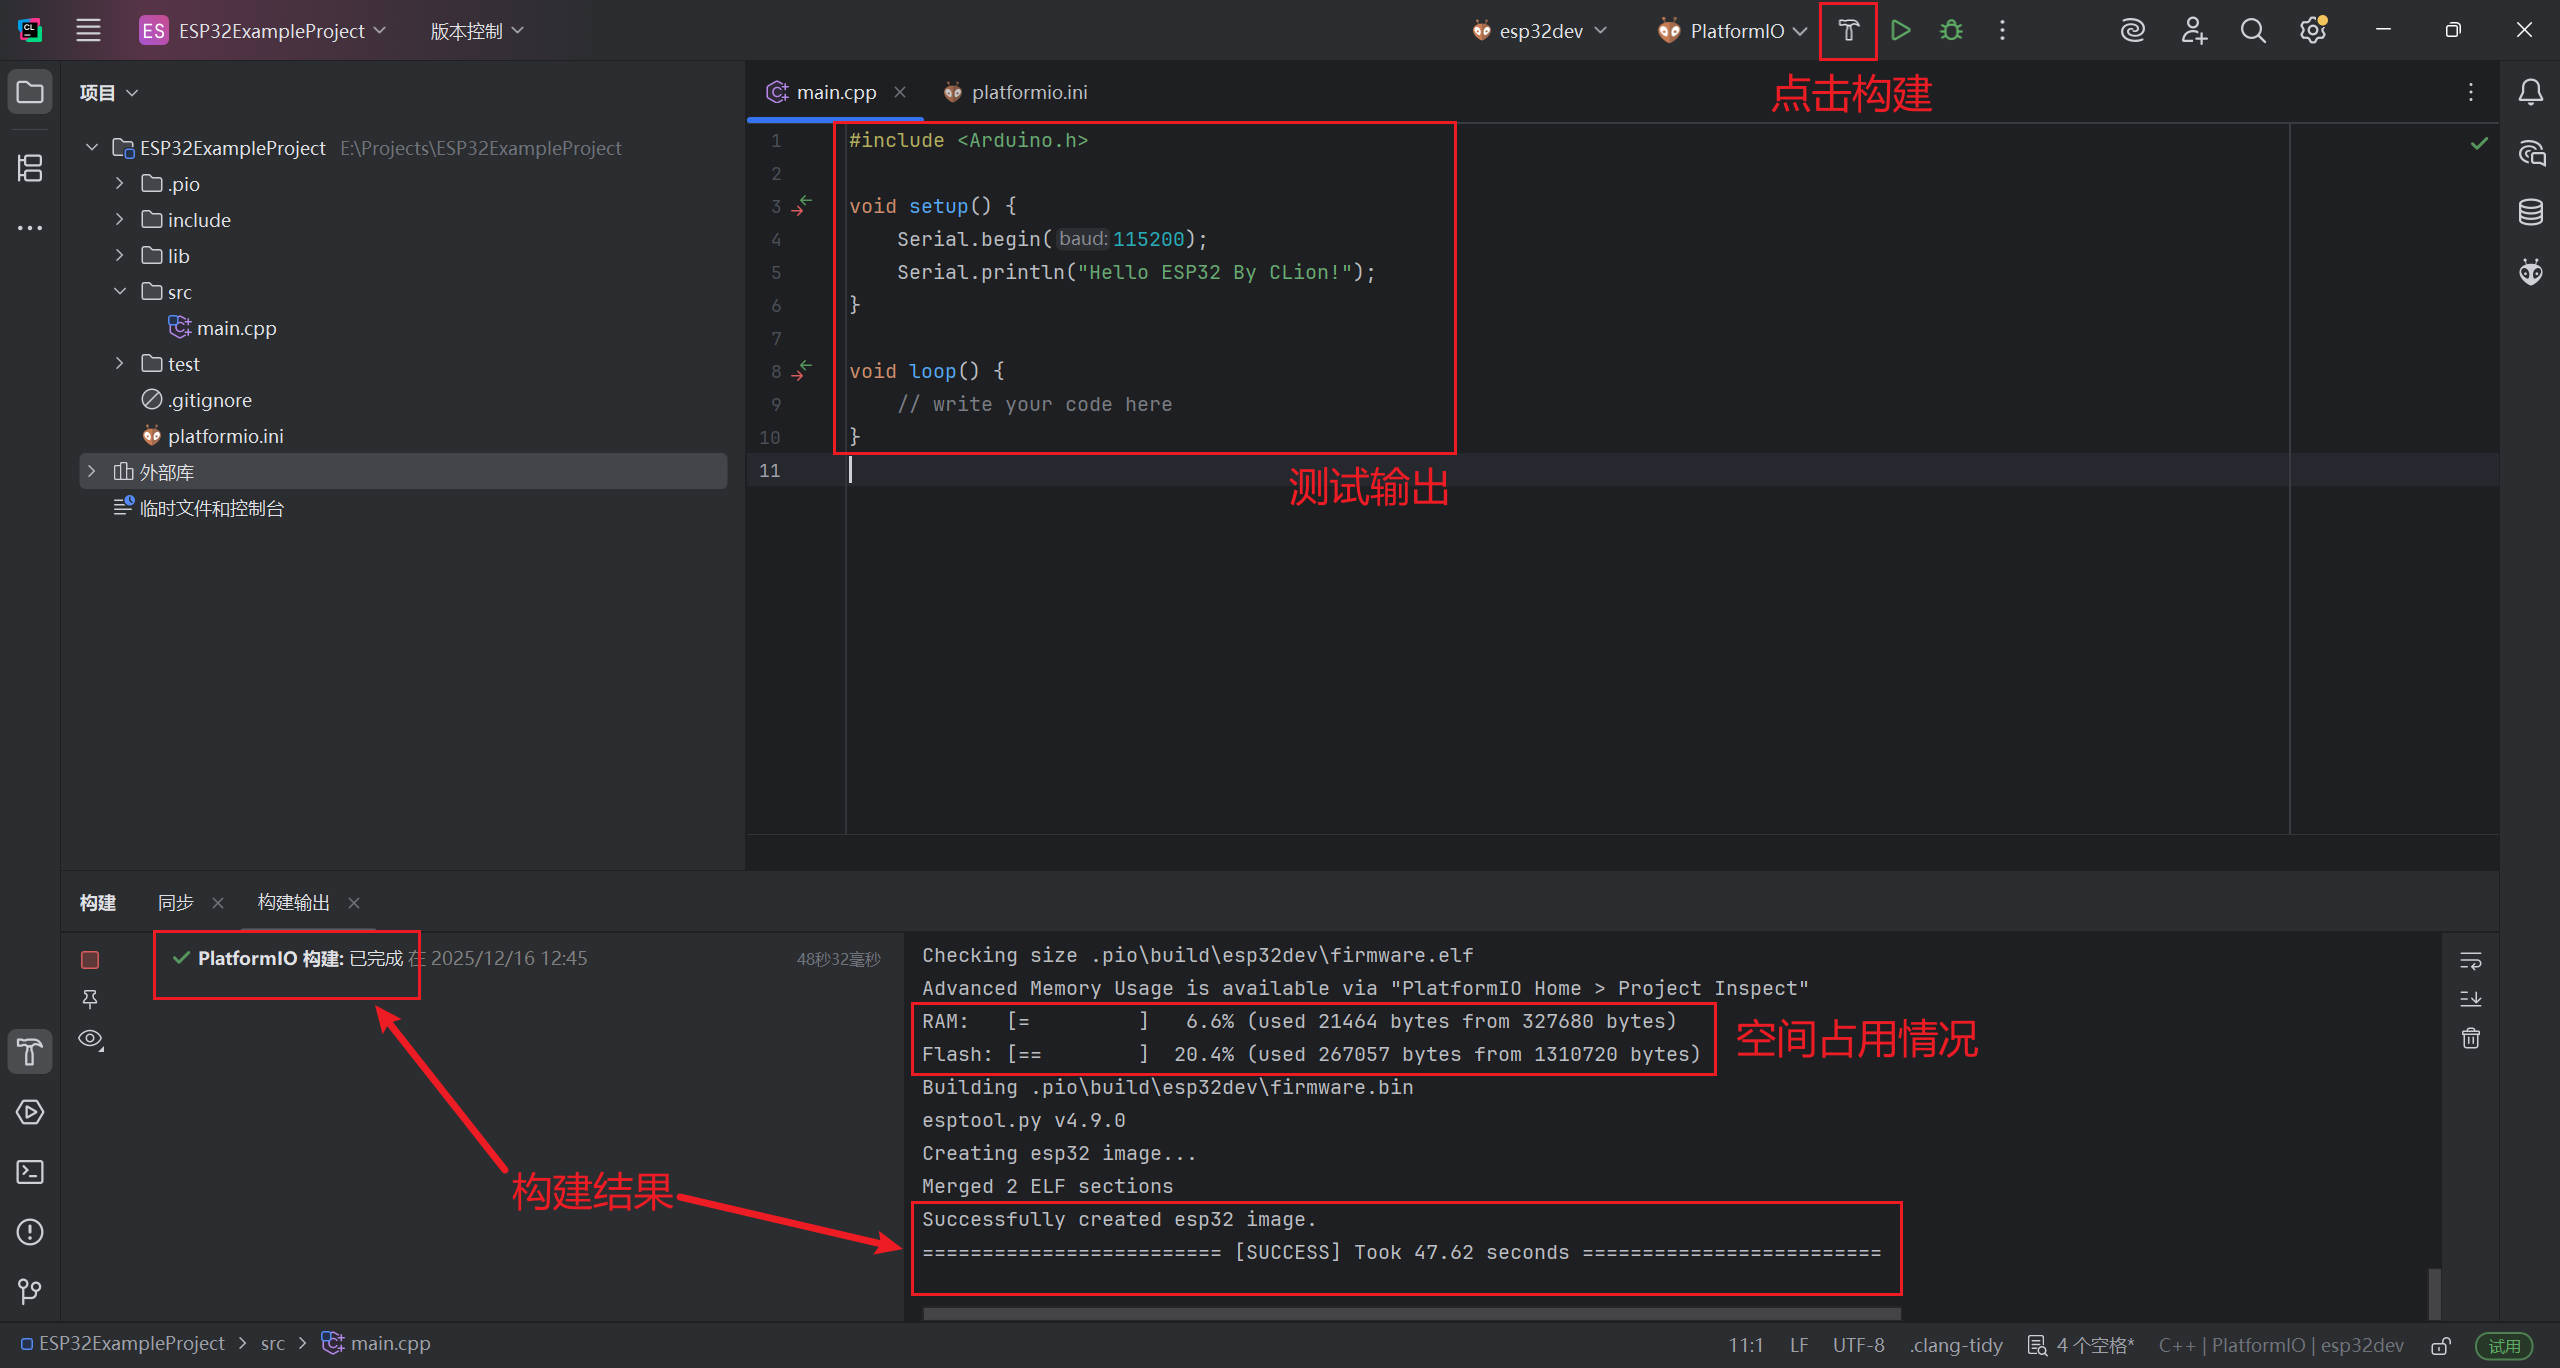Open the Notifications bell panel
Image resolution: width=2560 pixels, height=1368 pixels.
(2530, 93)
